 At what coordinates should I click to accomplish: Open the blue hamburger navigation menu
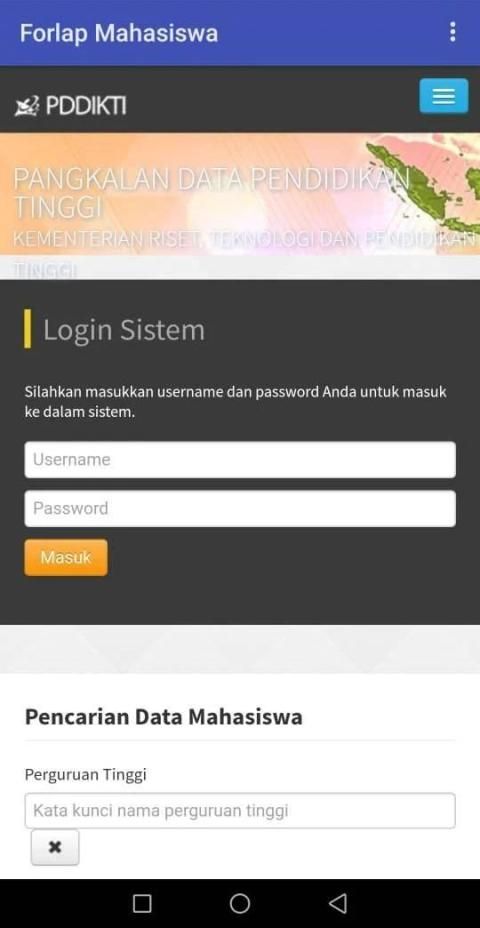tap(443, 96)
